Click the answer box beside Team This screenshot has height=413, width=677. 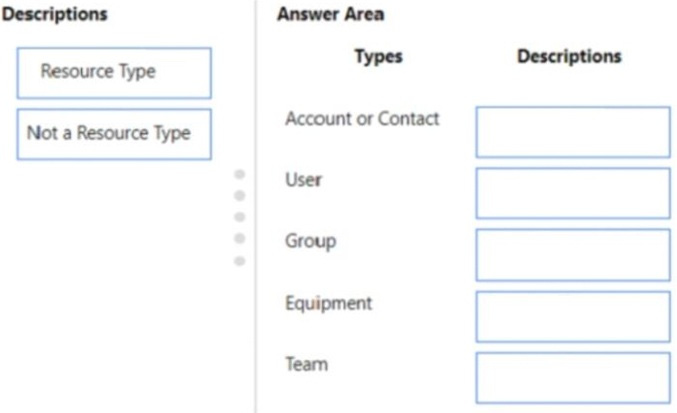[x=573, y=378]
